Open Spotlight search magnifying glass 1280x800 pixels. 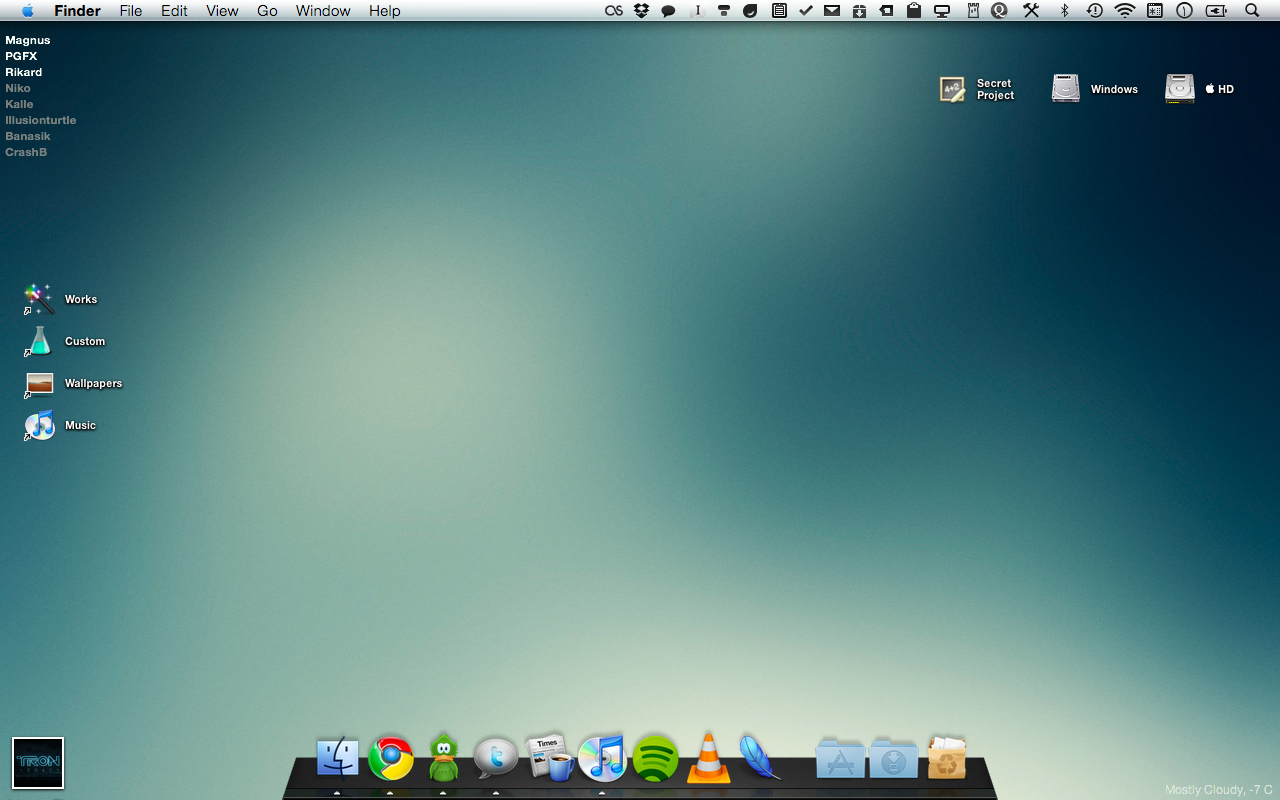coord(1252,10)
